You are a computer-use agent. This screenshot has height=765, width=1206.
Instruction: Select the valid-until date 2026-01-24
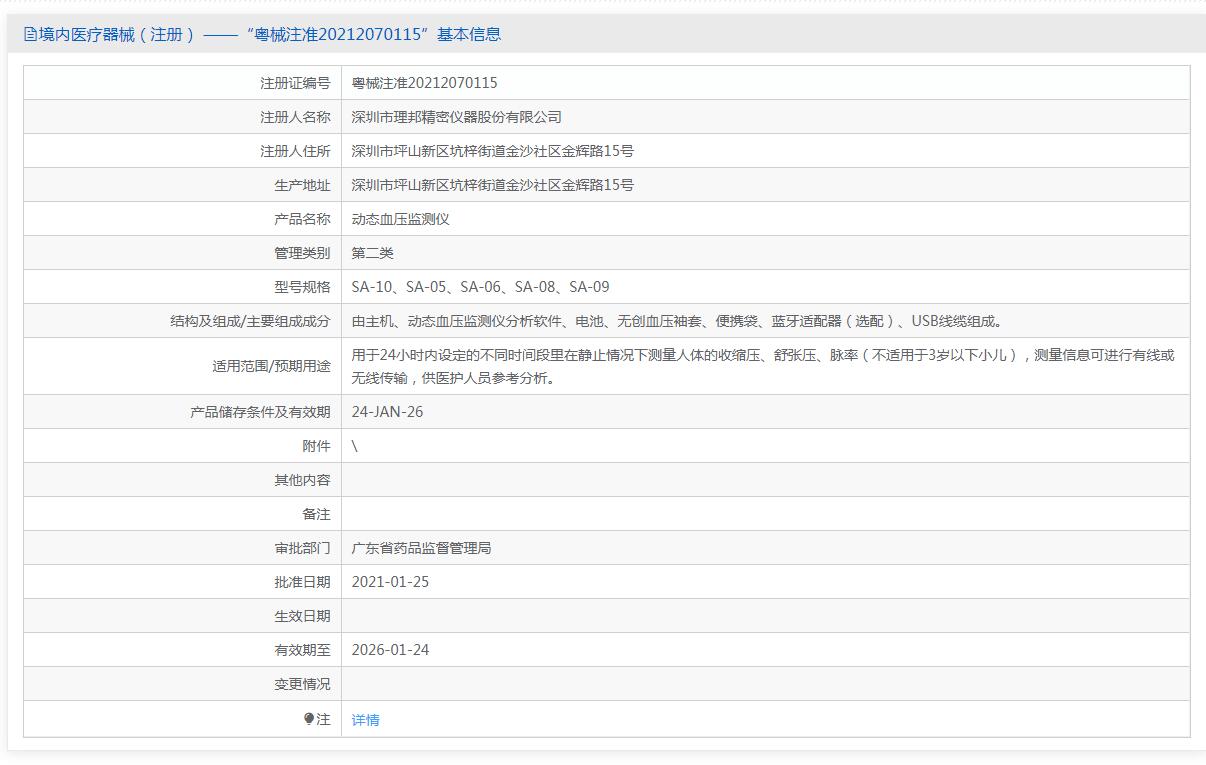390,650
